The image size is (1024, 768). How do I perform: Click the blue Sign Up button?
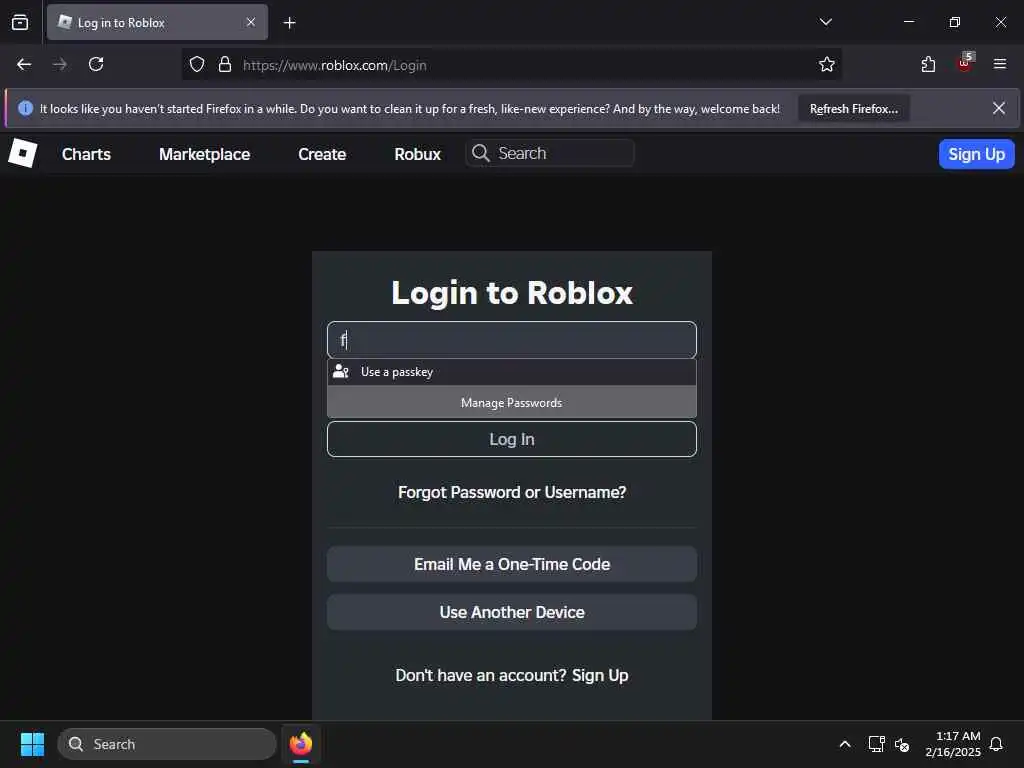tap(976, 154)
